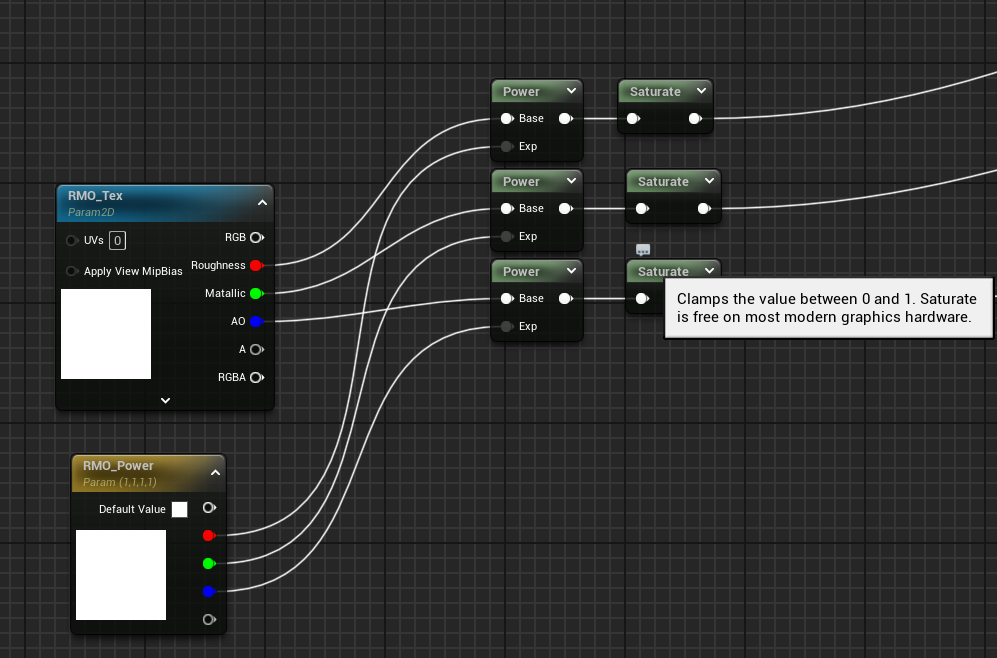Click Base input pin of Matallic-fed Power node
997x658 pixels.
(507, 209)
